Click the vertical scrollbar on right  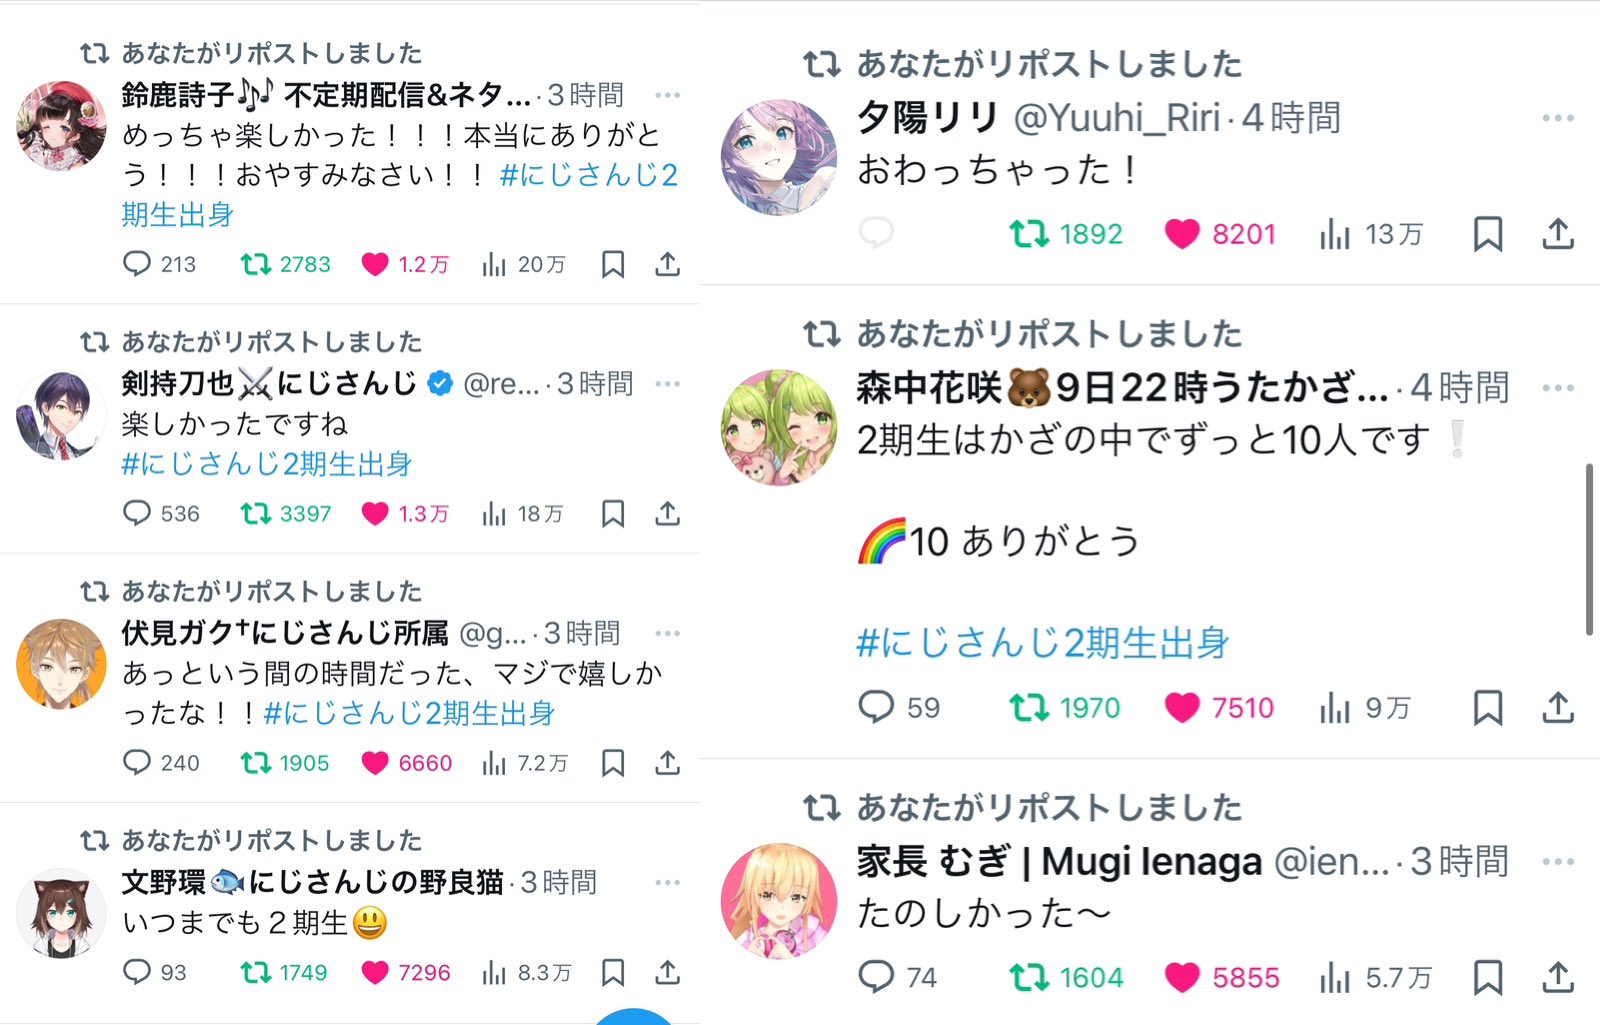[x=1590, y=549]
